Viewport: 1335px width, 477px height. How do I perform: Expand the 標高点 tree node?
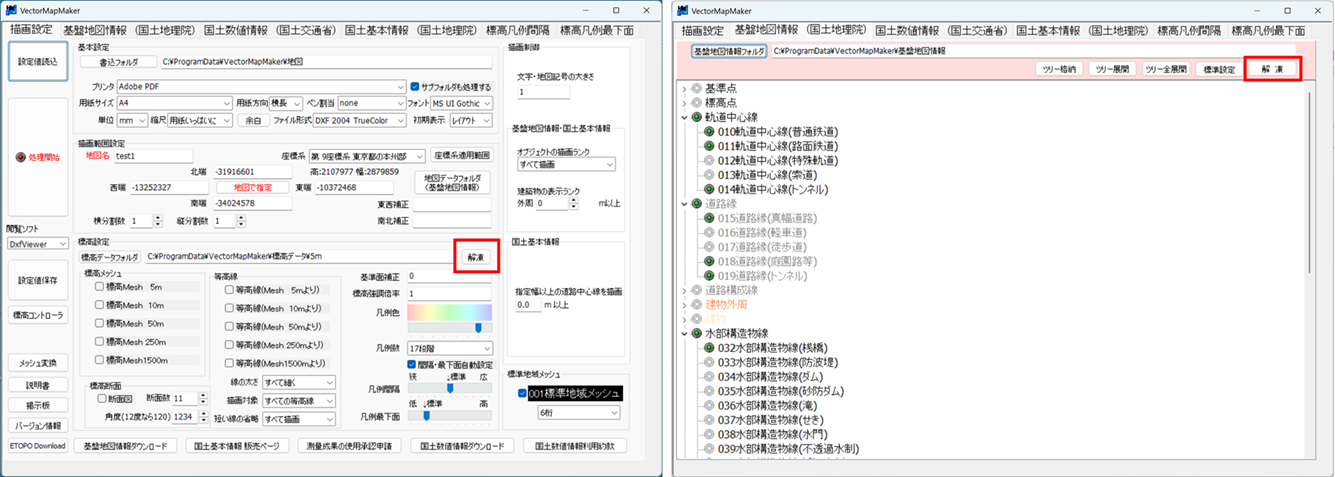click(685, 103)
